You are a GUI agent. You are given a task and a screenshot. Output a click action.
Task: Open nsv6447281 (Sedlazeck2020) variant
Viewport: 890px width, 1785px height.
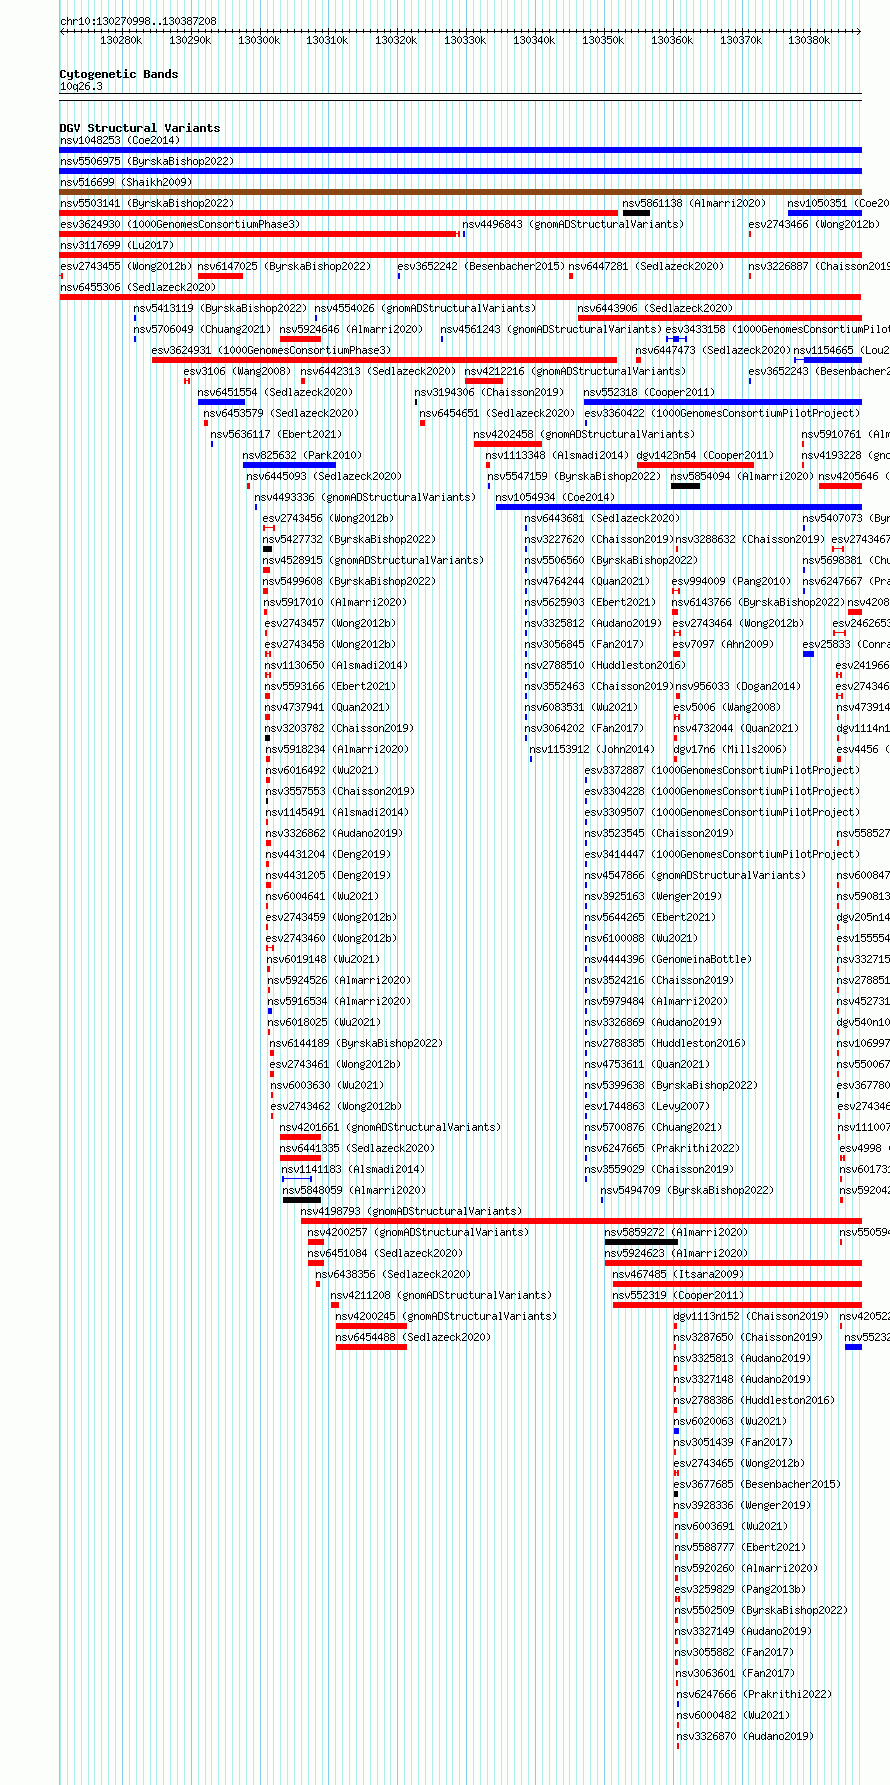[x=646, y=266]
